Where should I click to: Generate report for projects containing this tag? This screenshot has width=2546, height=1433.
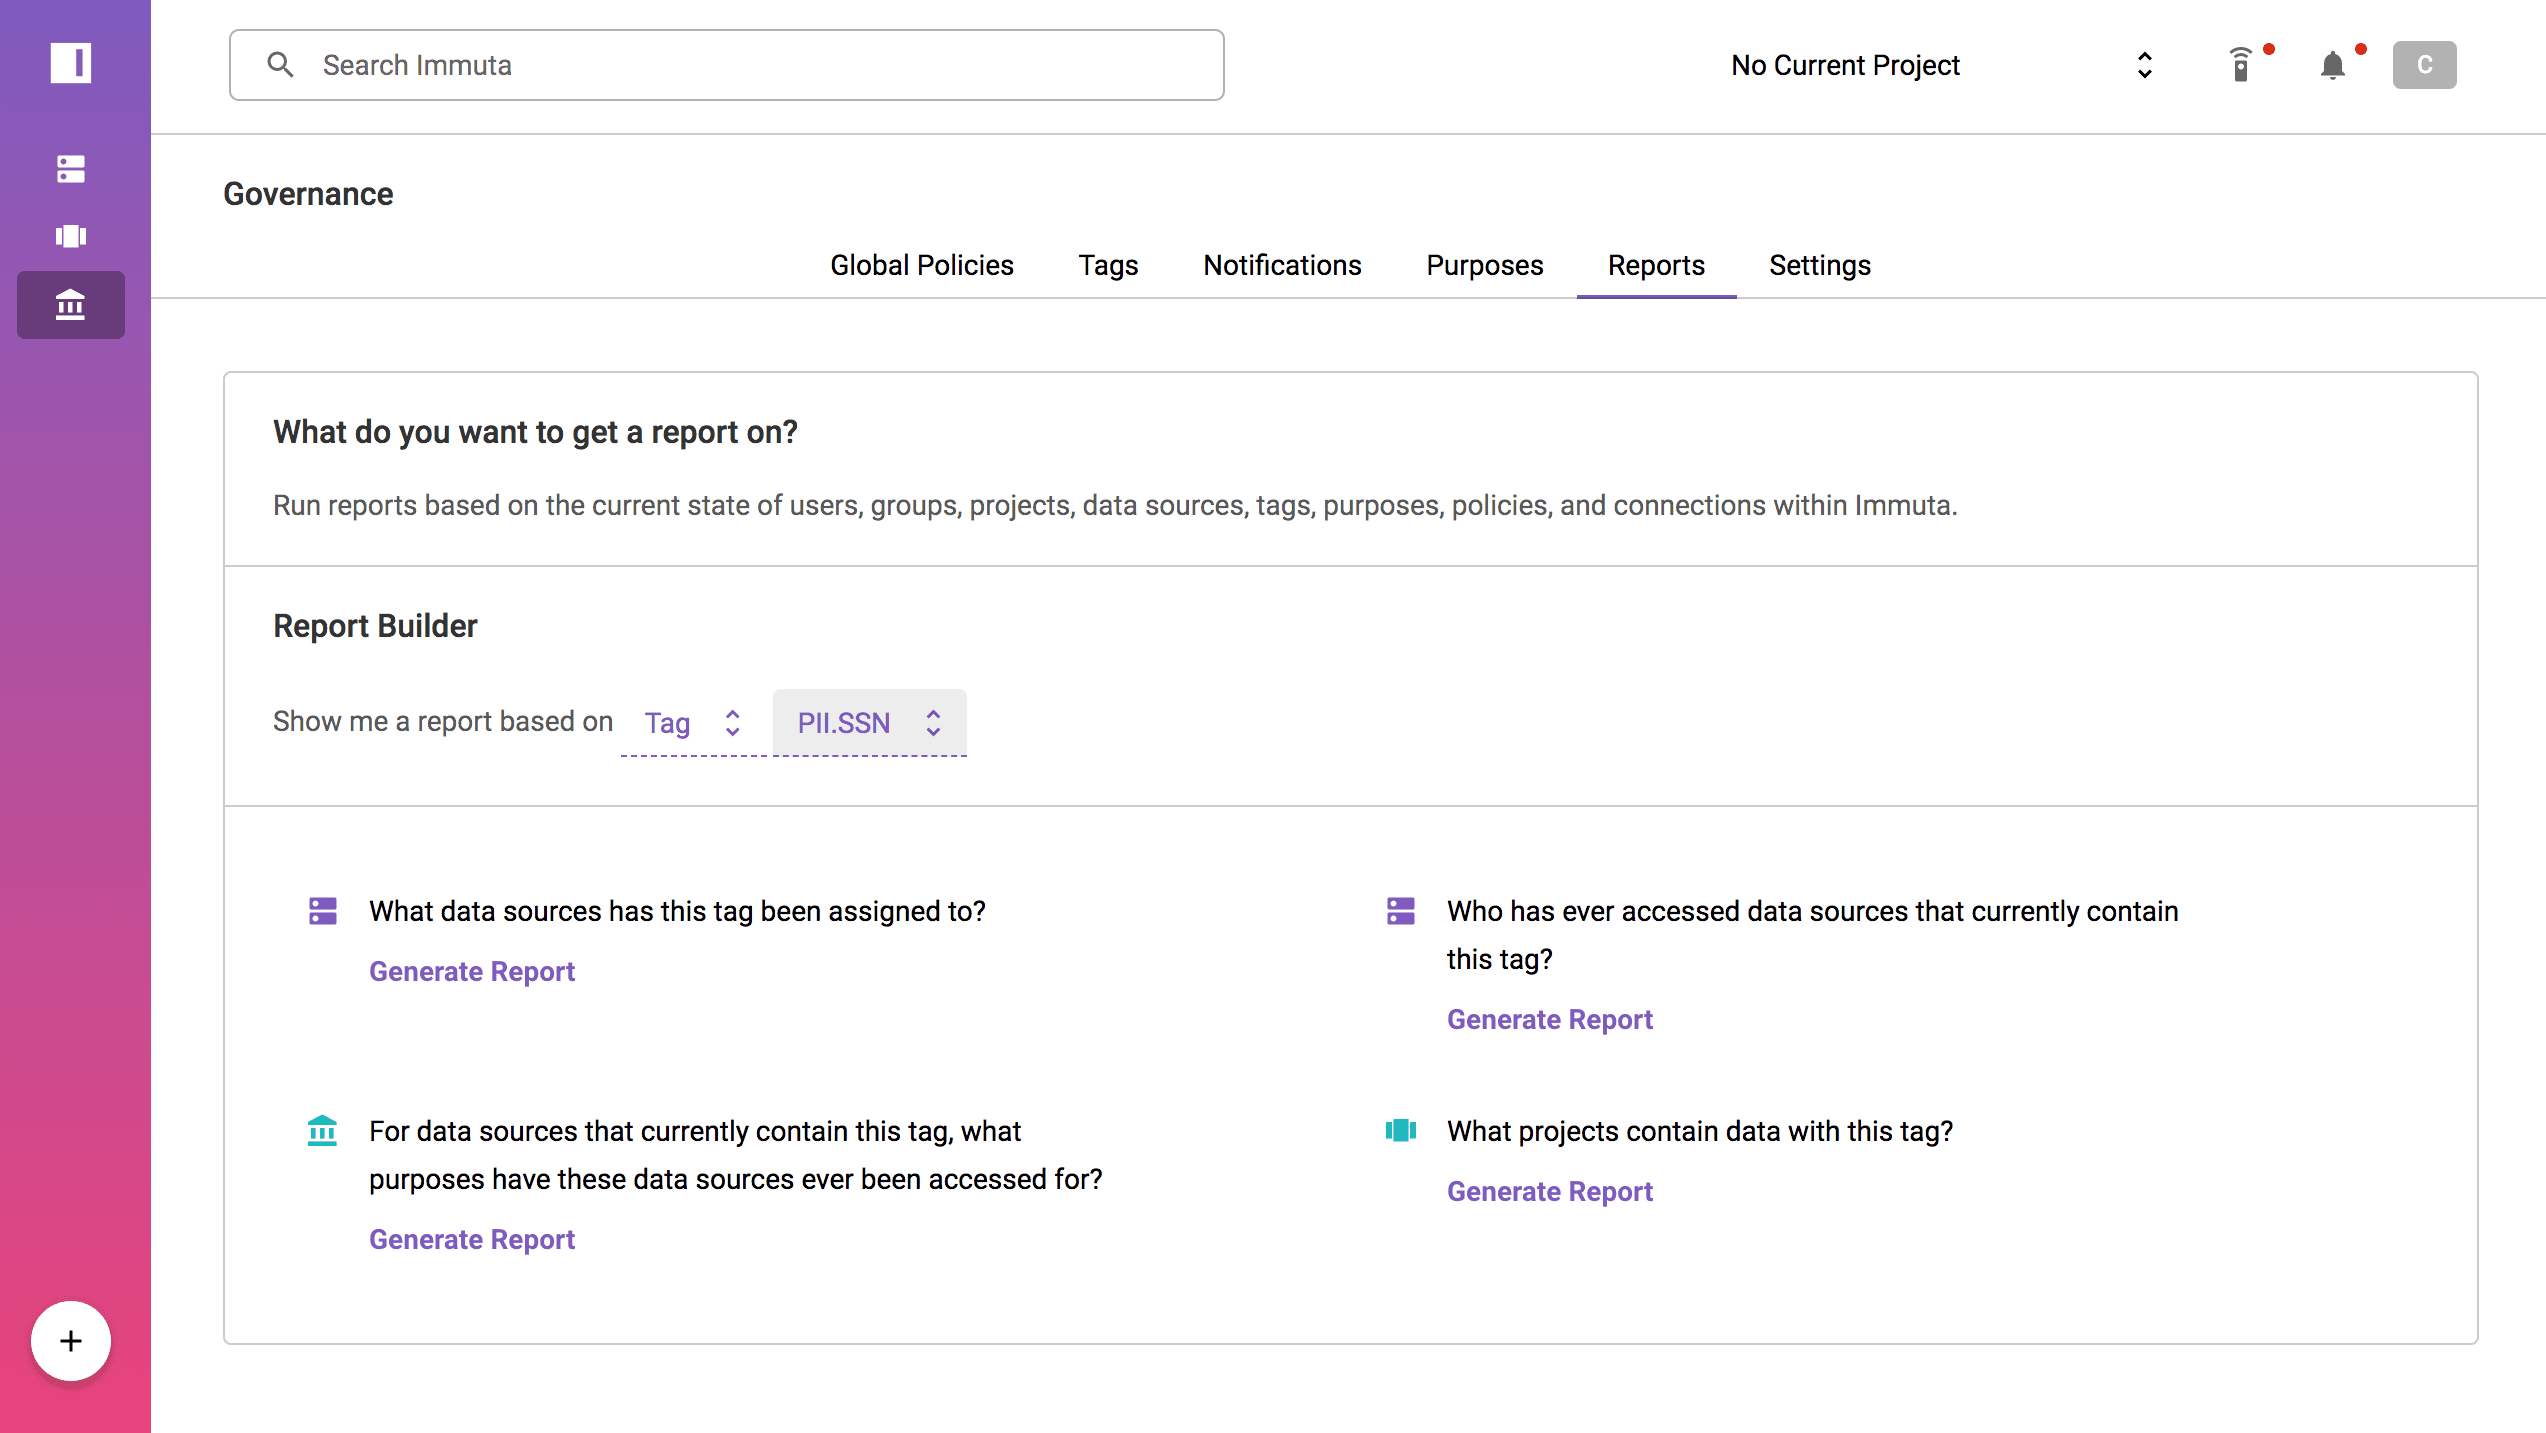(x=1551, y=1190)
